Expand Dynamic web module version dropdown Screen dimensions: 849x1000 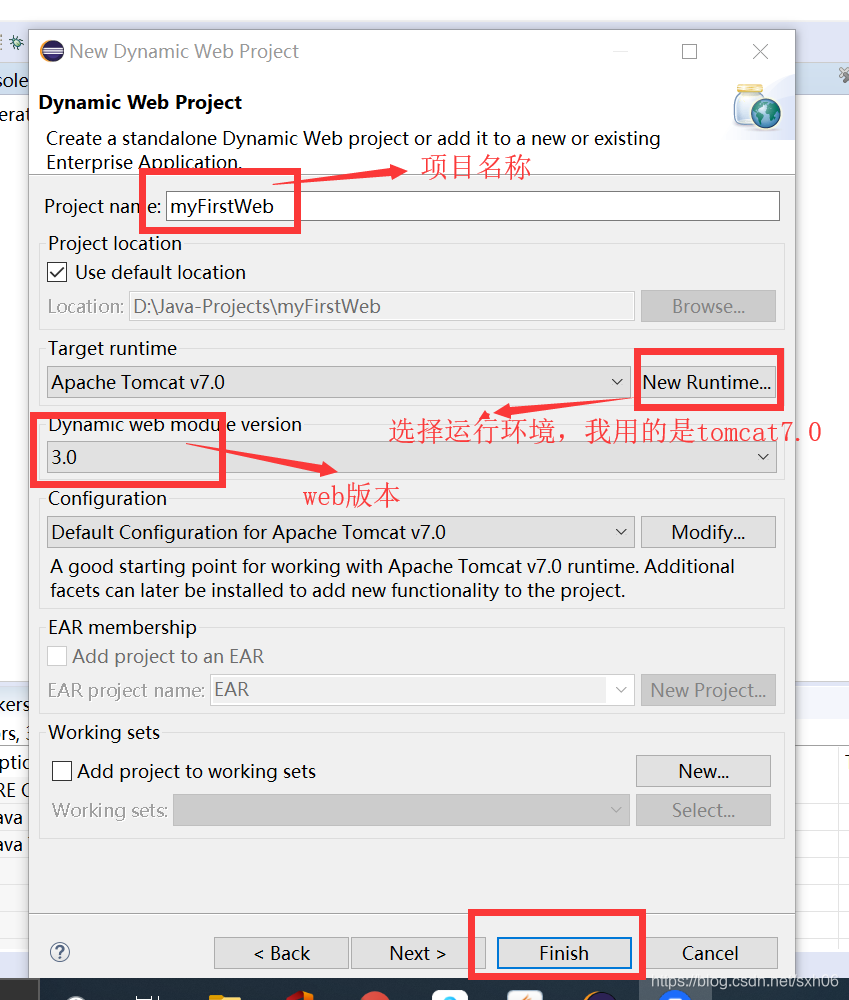pyautogui.click(x=411, y=457)
